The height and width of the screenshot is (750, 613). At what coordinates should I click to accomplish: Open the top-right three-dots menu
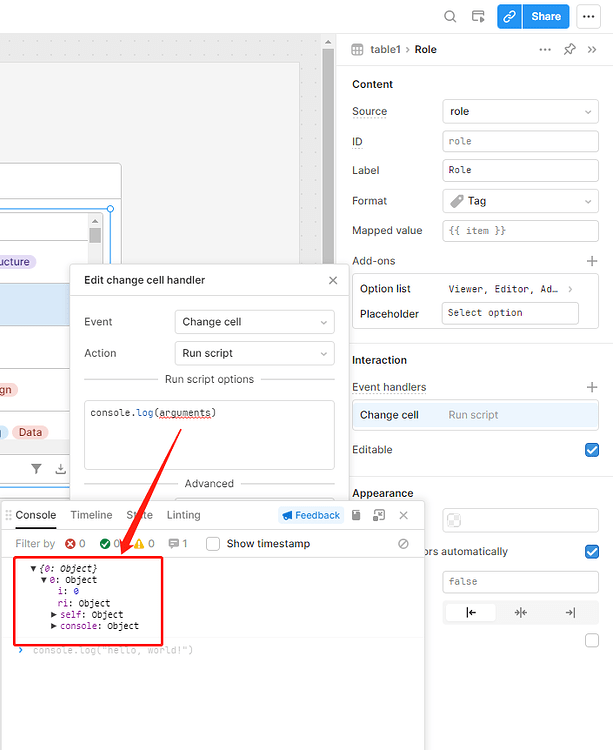pyautogui.click(x=589, y=17)
